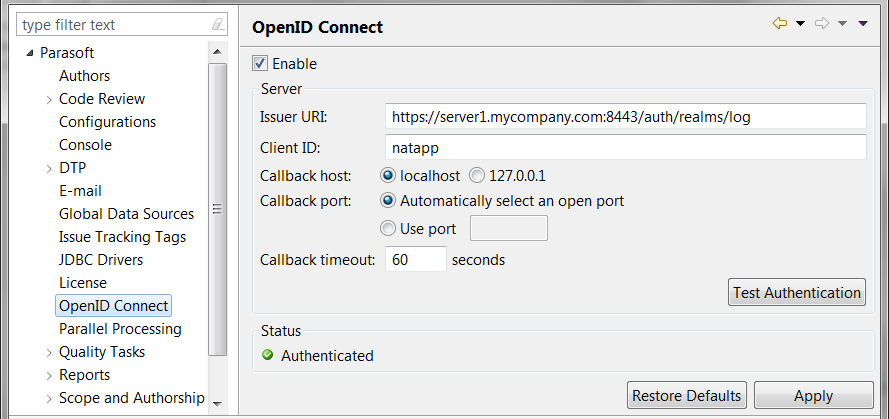Viewport: 889px width, 419px height.
Task: Click the forward navigation arrow icon
Action: click(x=822, y=24)
